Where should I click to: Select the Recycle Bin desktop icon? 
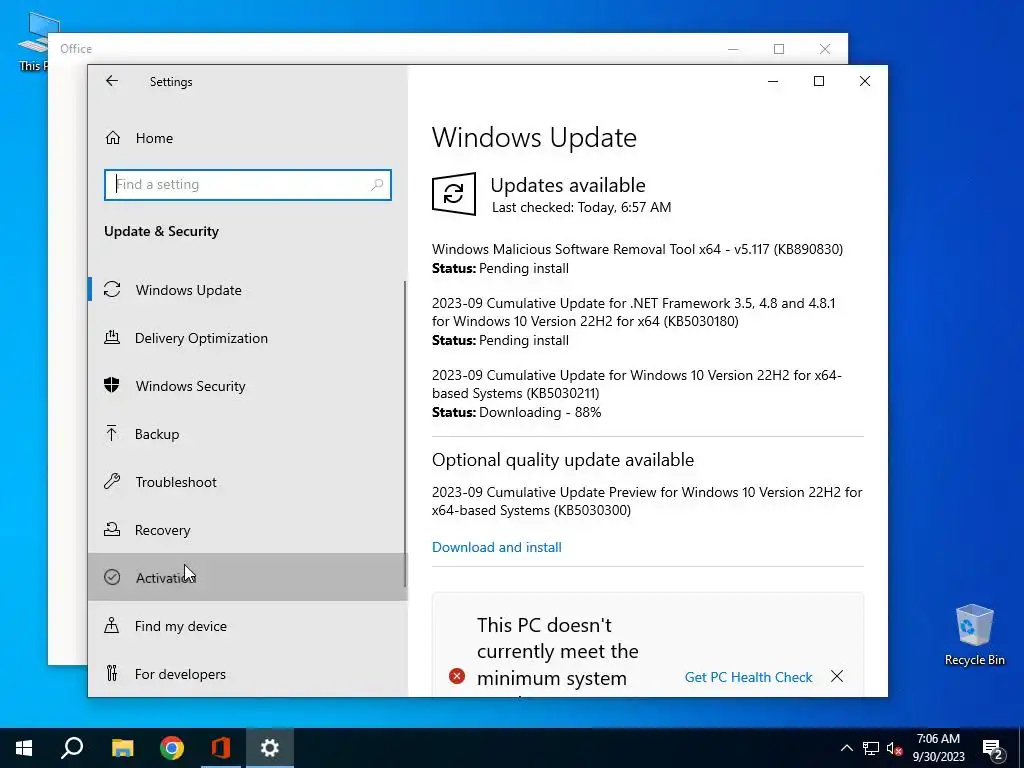coord(974,635)
